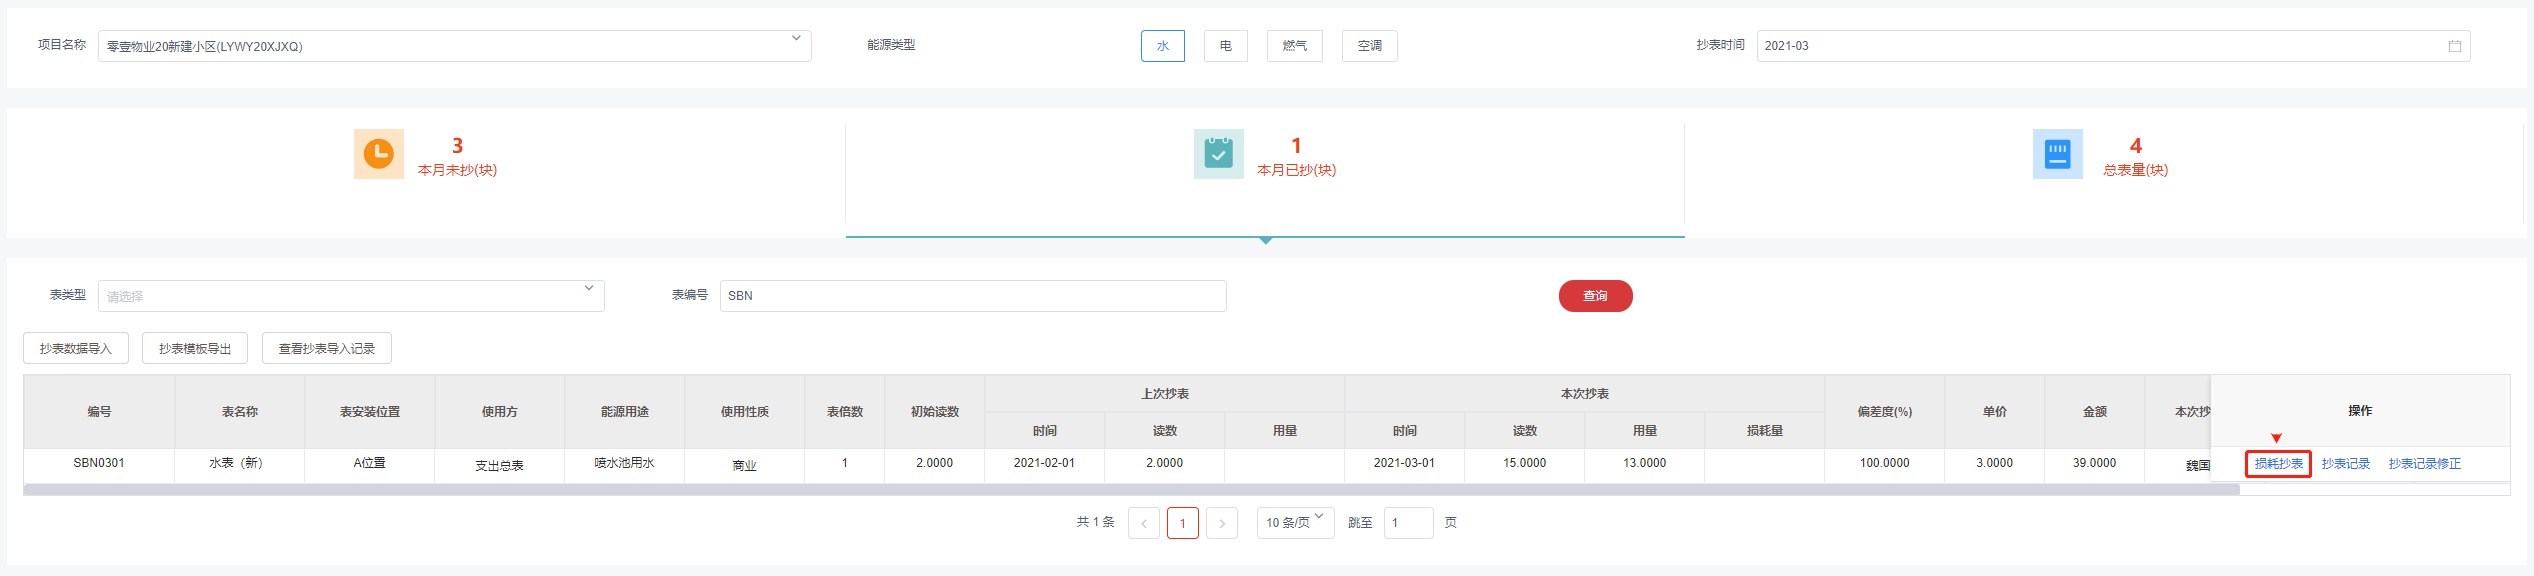Viewport: 2534px width, 576px height.
Task: Select 电 energy type
Action: coord(1225,46)
